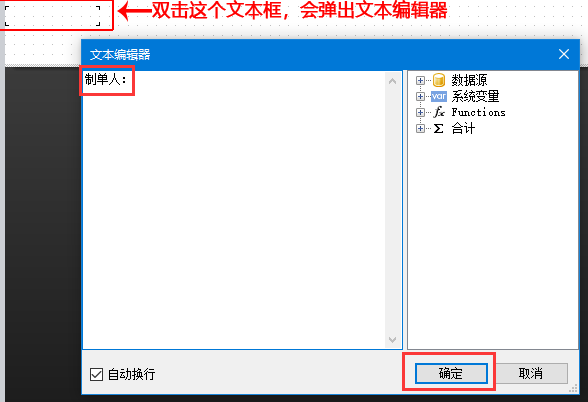
Task: Close the 文本编辑器 dialog
Action: click(564, 54)
